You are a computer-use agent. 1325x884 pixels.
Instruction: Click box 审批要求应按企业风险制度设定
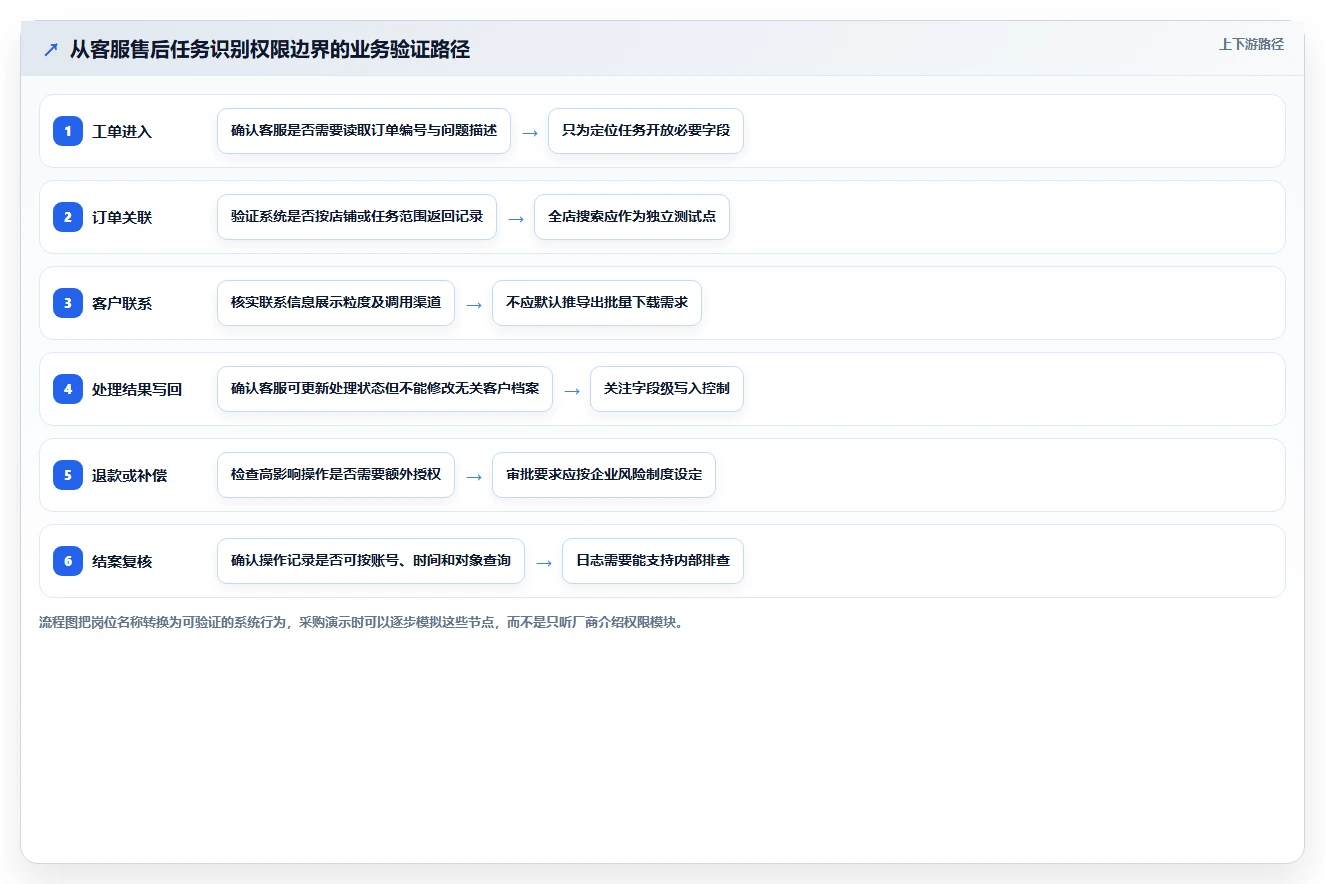604,475
